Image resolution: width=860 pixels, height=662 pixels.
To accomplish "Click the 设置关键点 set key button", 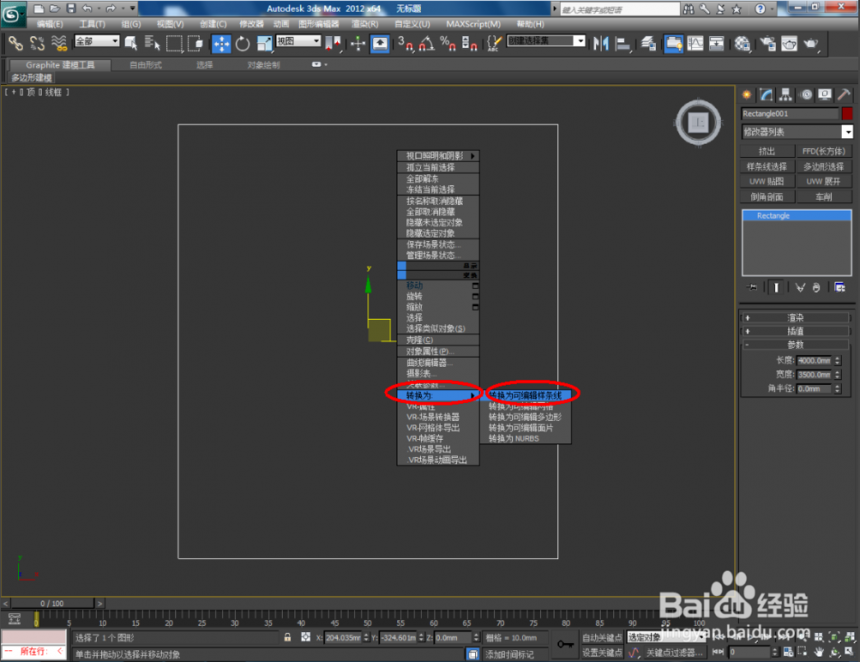I will (602, 652).
